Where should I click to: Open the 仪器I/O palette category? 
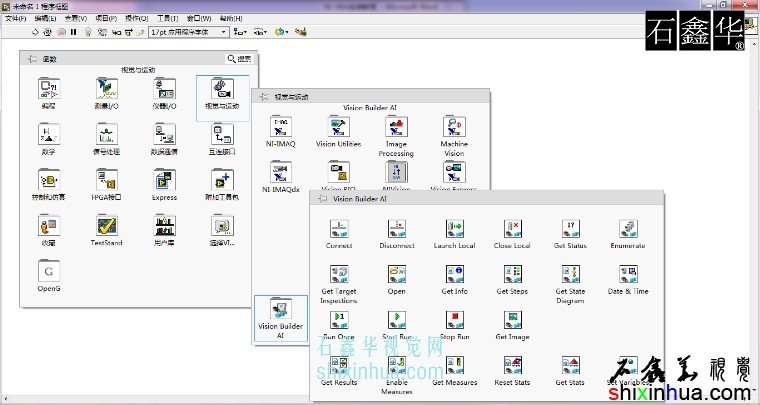pyautogui.click(x=164, y=93)
